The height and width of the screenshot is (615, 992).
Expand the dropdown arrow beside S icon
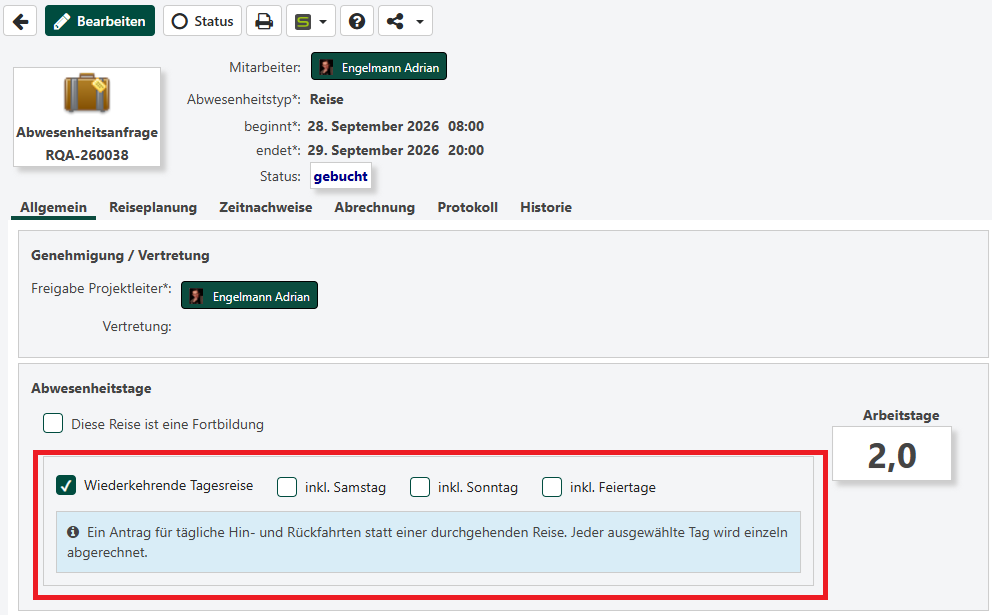[323, 22]
